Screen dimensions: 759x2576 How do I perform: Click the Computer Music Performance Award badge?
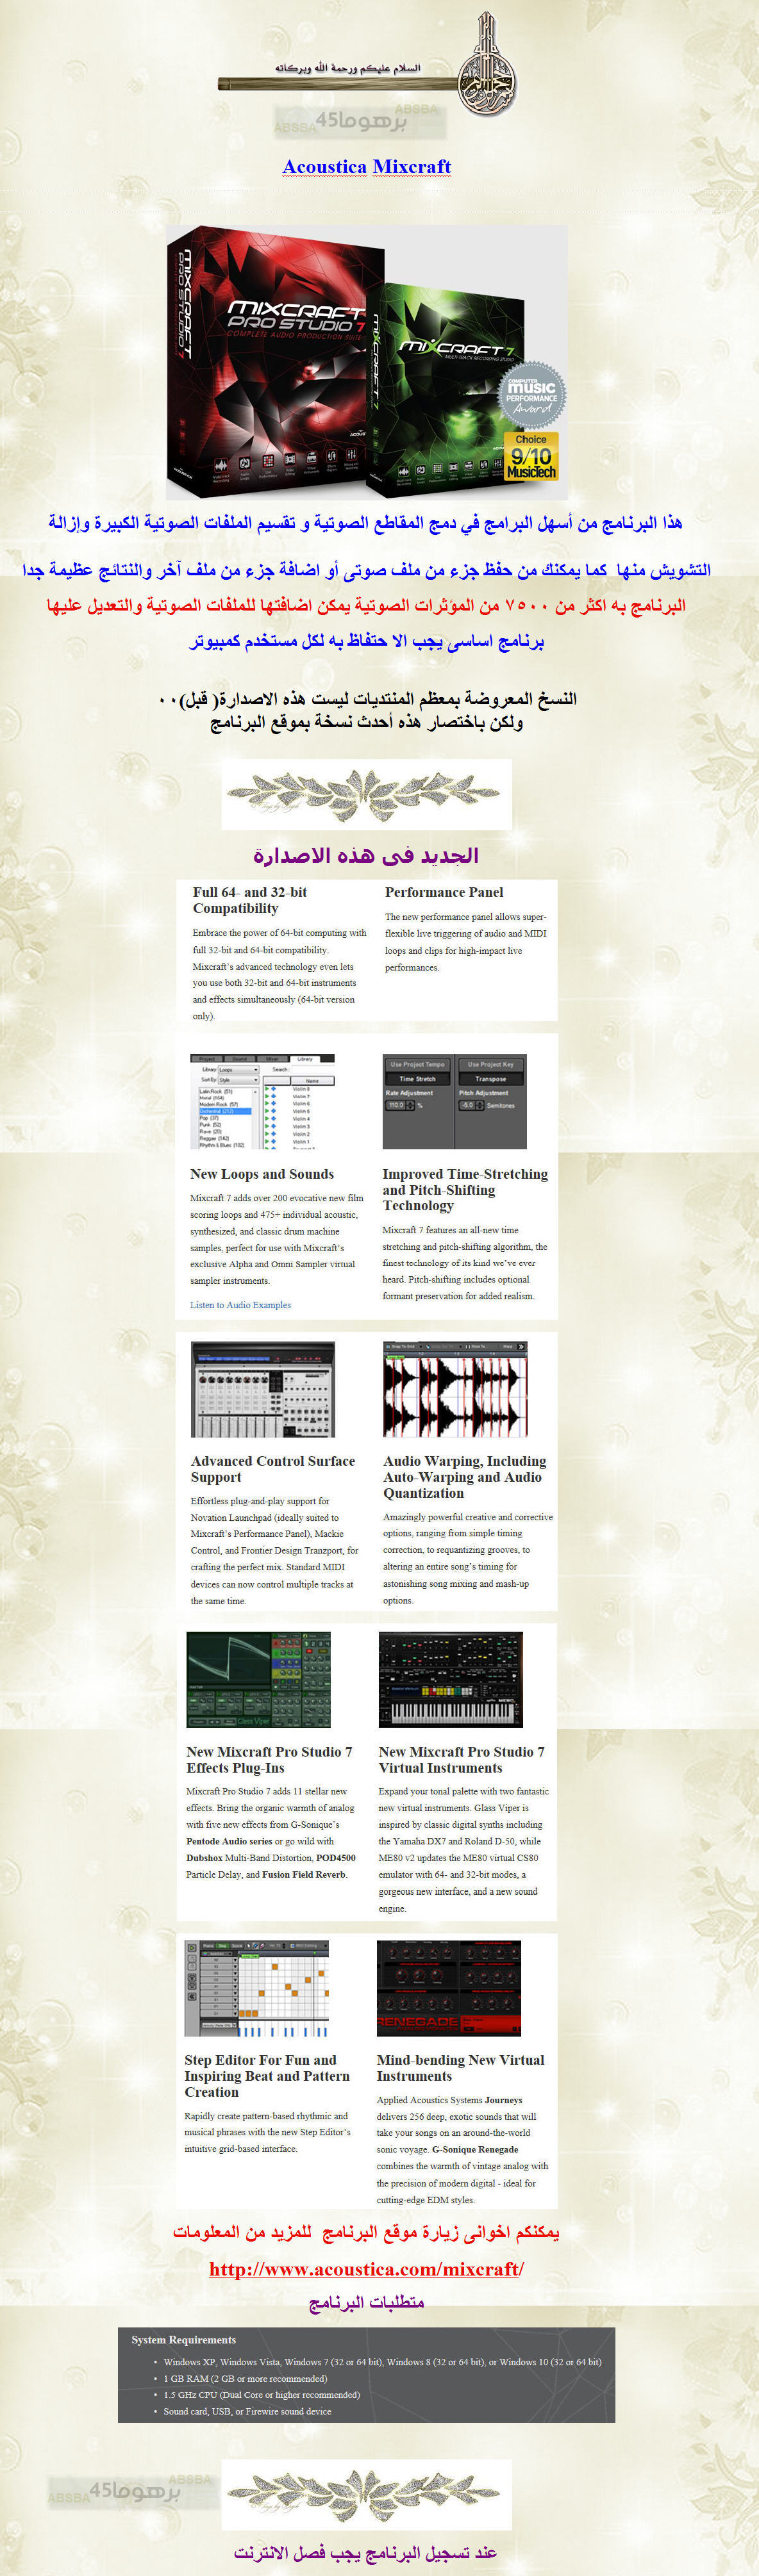tap(531, 395)
